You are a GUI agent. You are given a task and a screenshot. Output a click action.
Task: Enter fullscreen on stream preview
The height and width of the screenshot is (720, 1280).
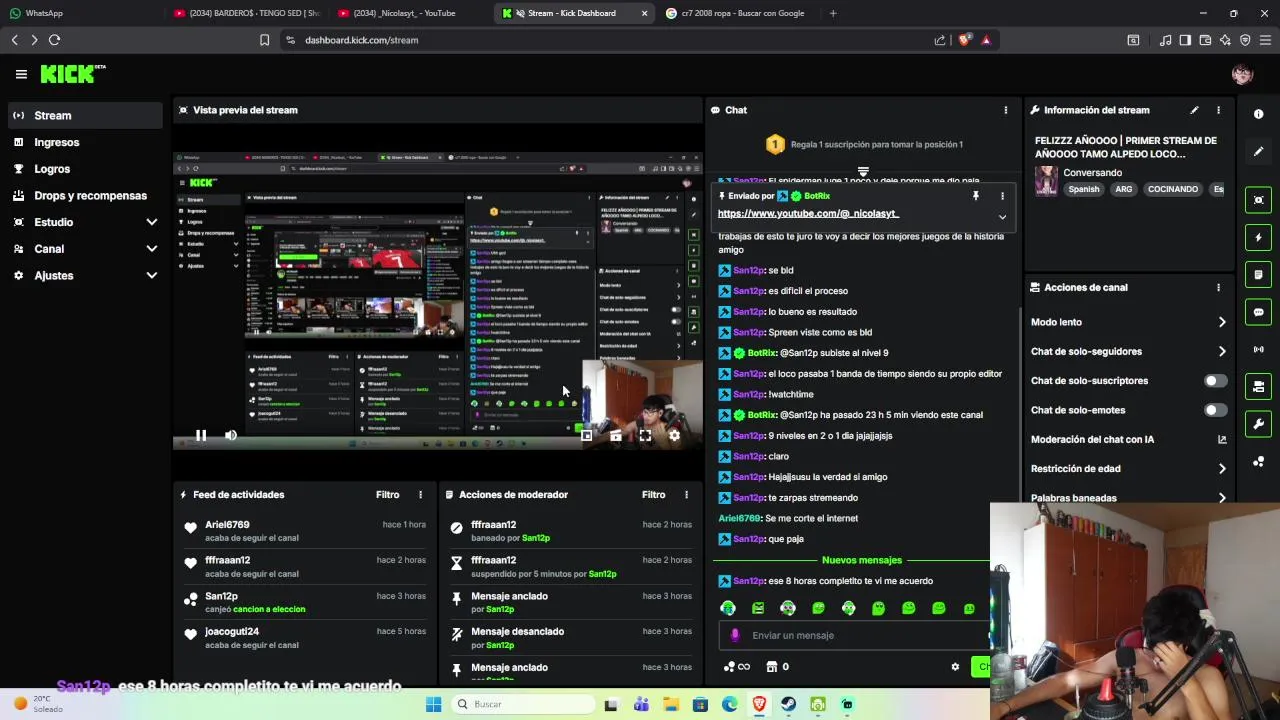tap(645, 435)
